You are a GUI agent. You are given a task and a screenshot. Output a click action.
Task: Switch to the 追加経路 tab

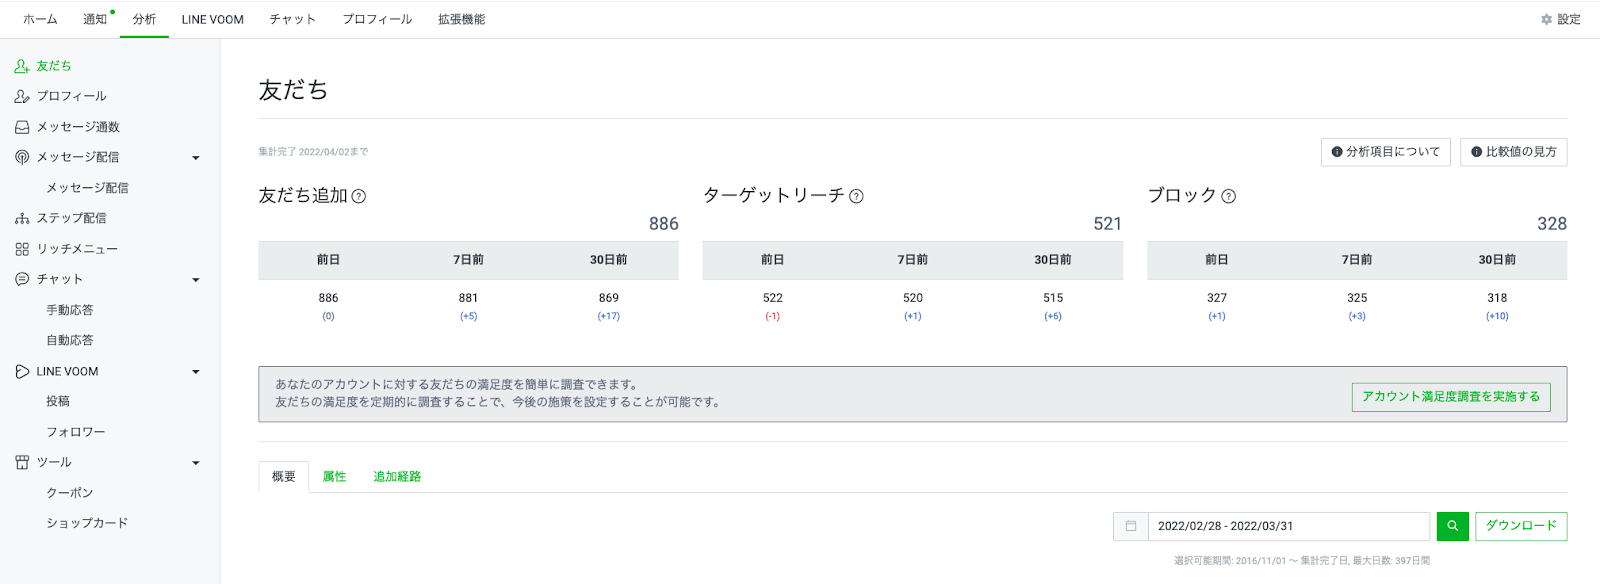(397, 477)
